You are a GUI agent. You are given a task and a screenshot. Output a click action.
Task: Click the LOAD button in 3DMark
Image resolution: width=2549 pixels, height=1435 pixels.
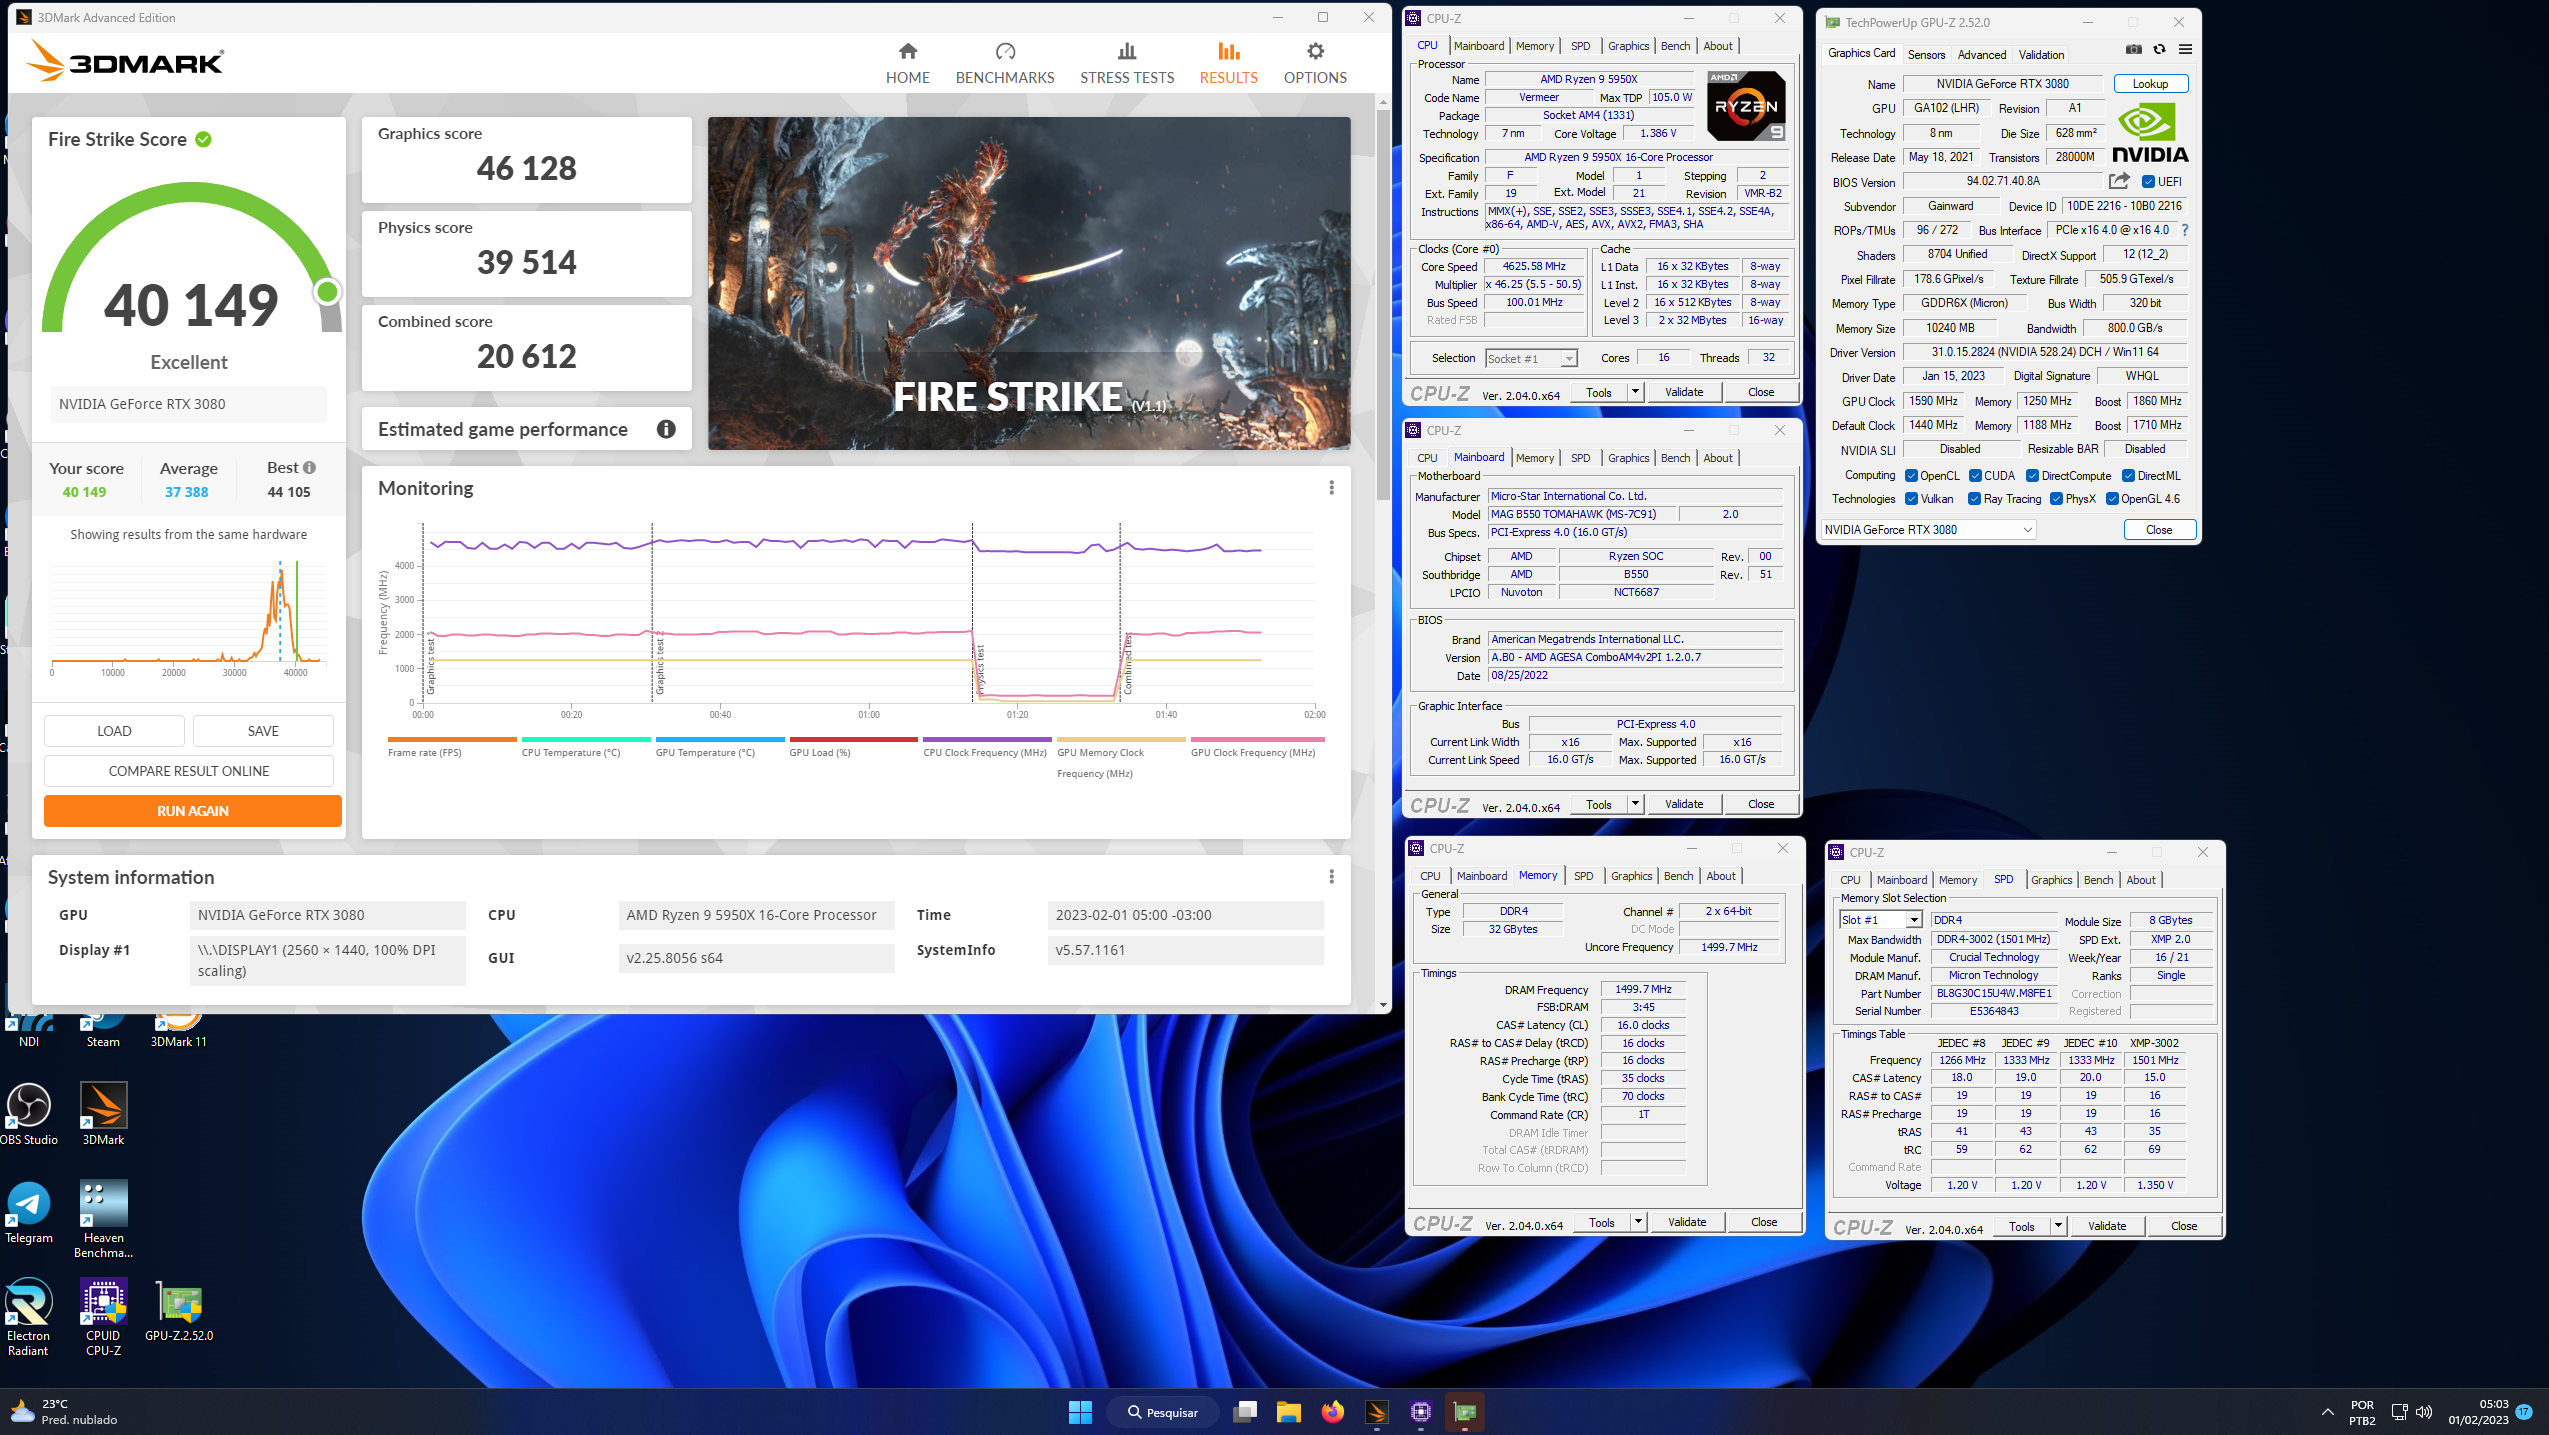[x=114, y=731]
